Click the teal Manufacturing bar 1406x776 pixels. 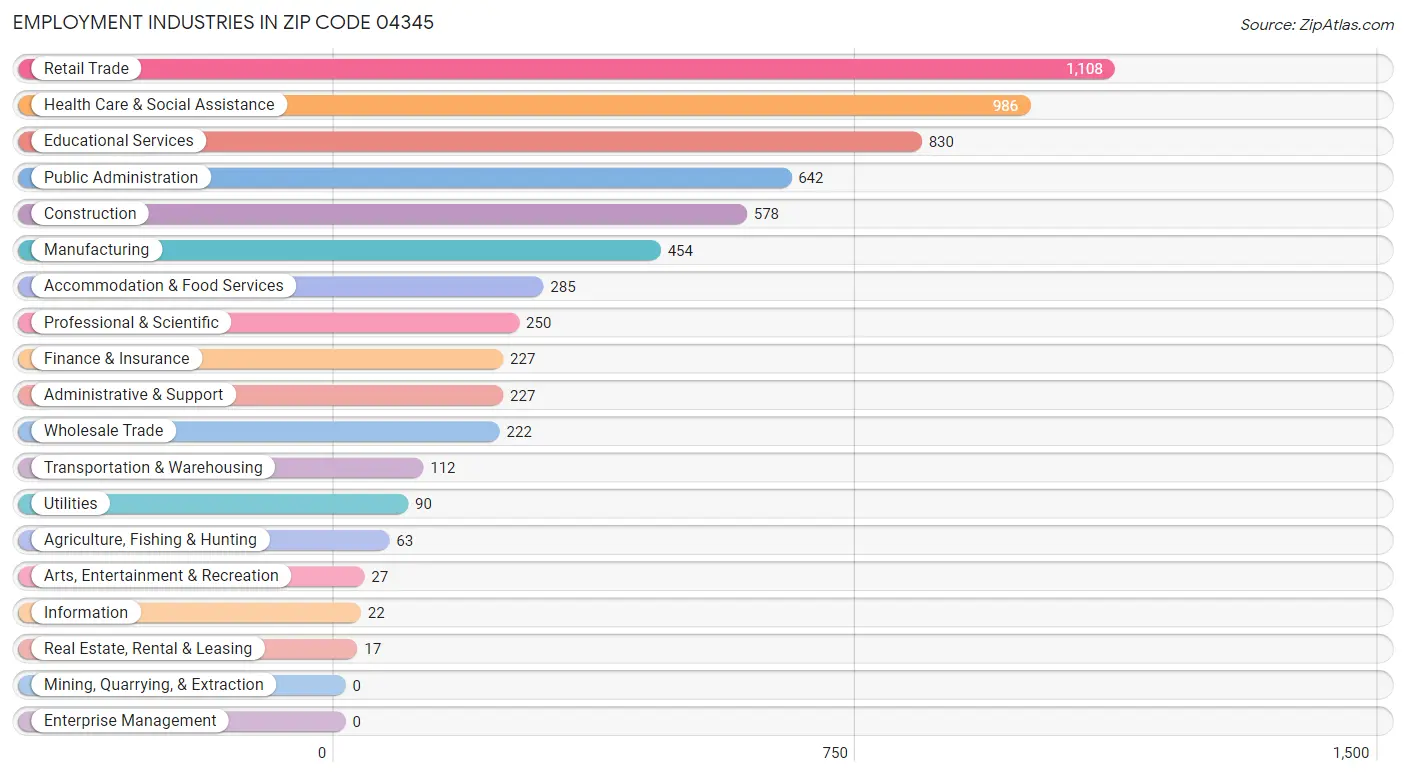[339, 250]
